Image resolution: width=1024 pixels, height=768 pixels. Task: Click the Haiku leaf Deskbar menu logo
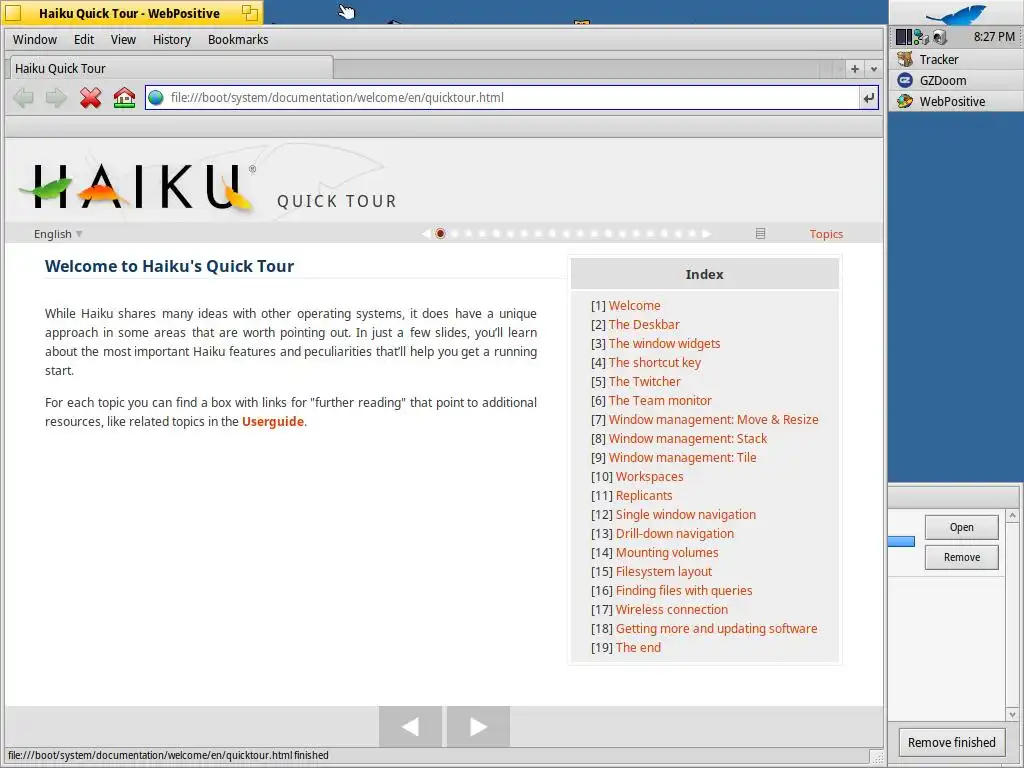click(957, 13)
